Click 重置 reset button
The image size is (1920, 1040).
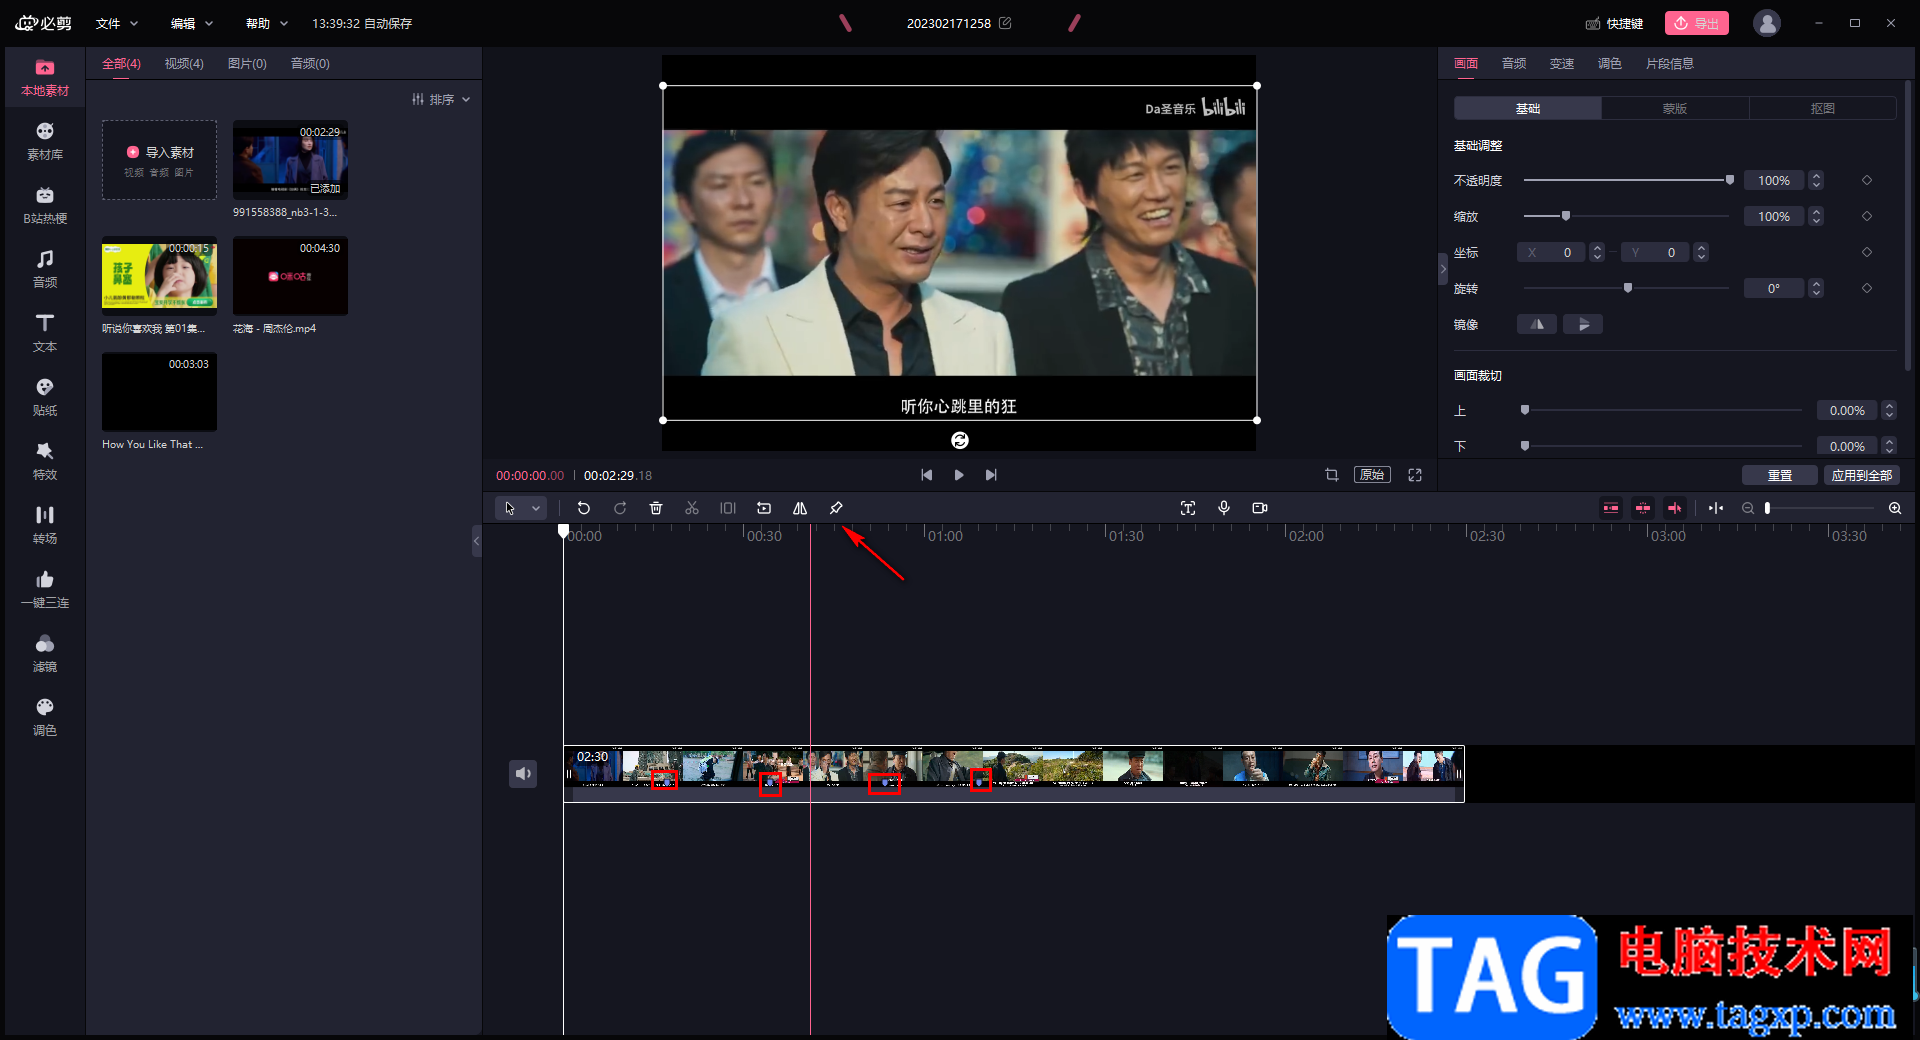1780,475
